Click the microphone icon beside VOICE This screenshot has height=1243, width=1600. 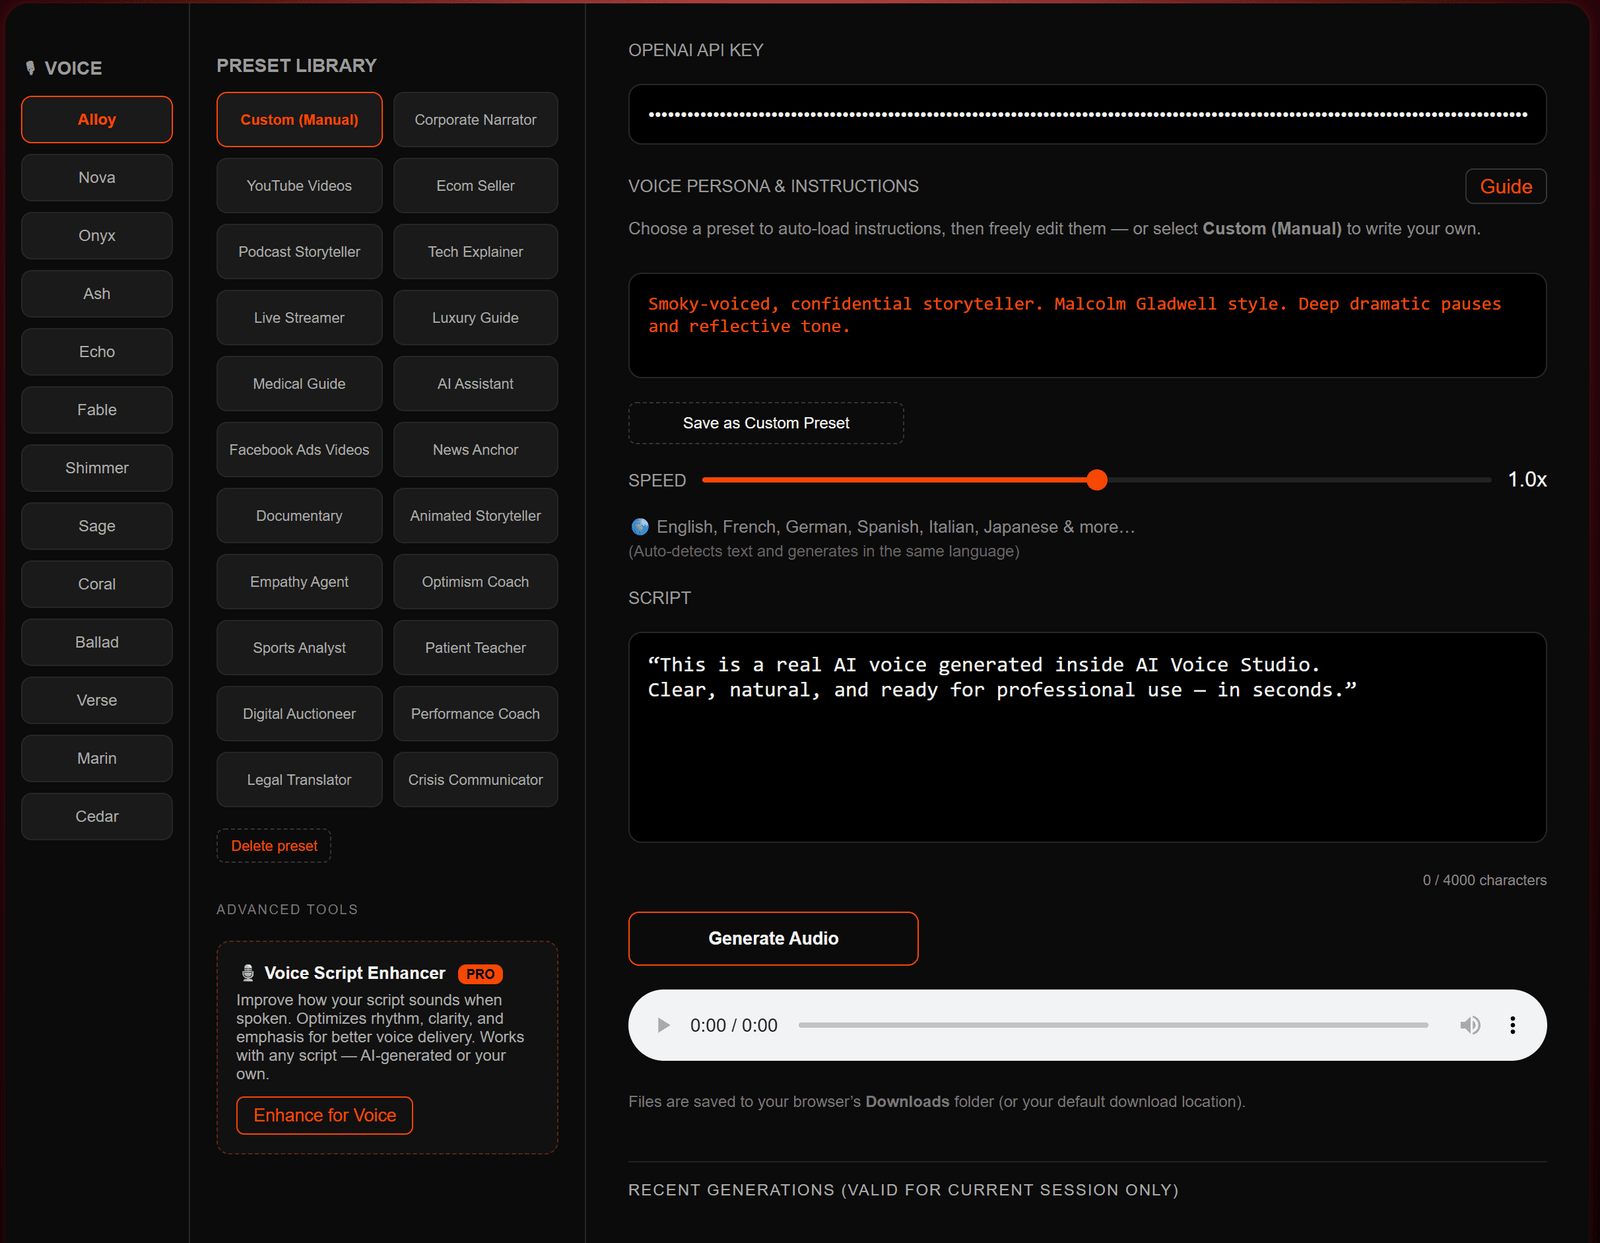[x=31, y=68]
